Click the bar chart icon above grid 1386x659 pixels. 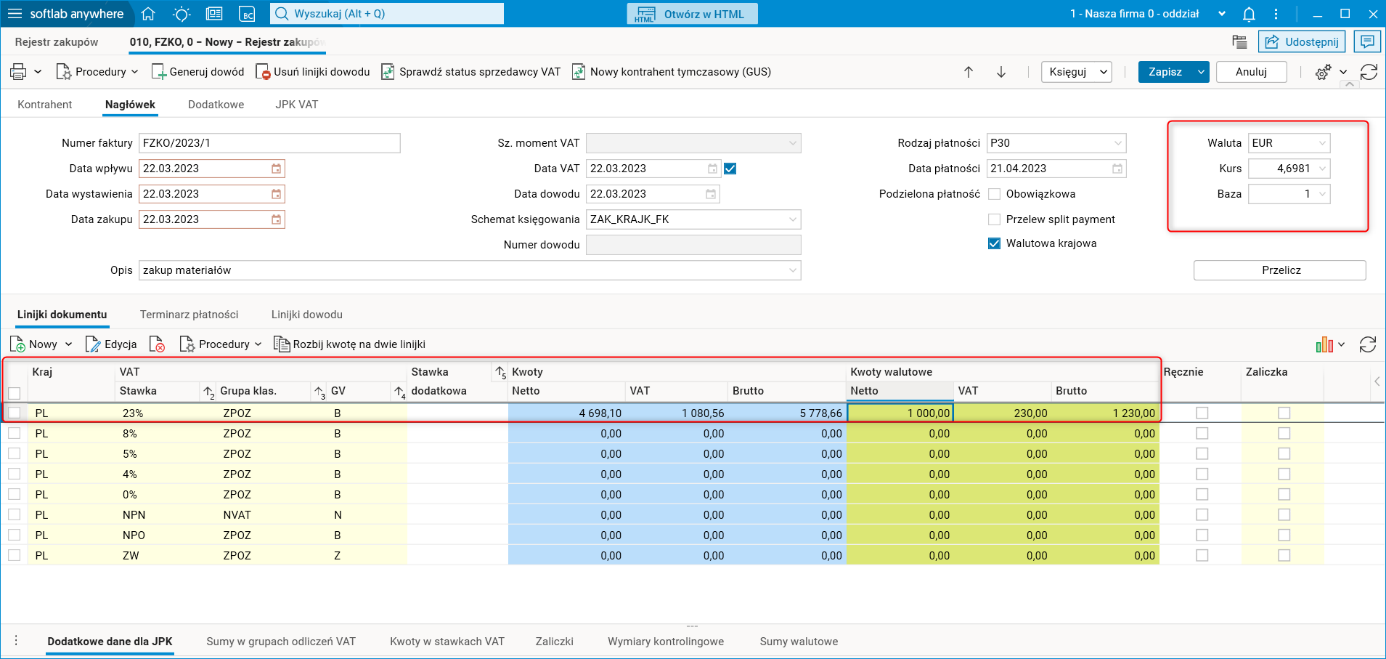click(x=1325, y=344)
